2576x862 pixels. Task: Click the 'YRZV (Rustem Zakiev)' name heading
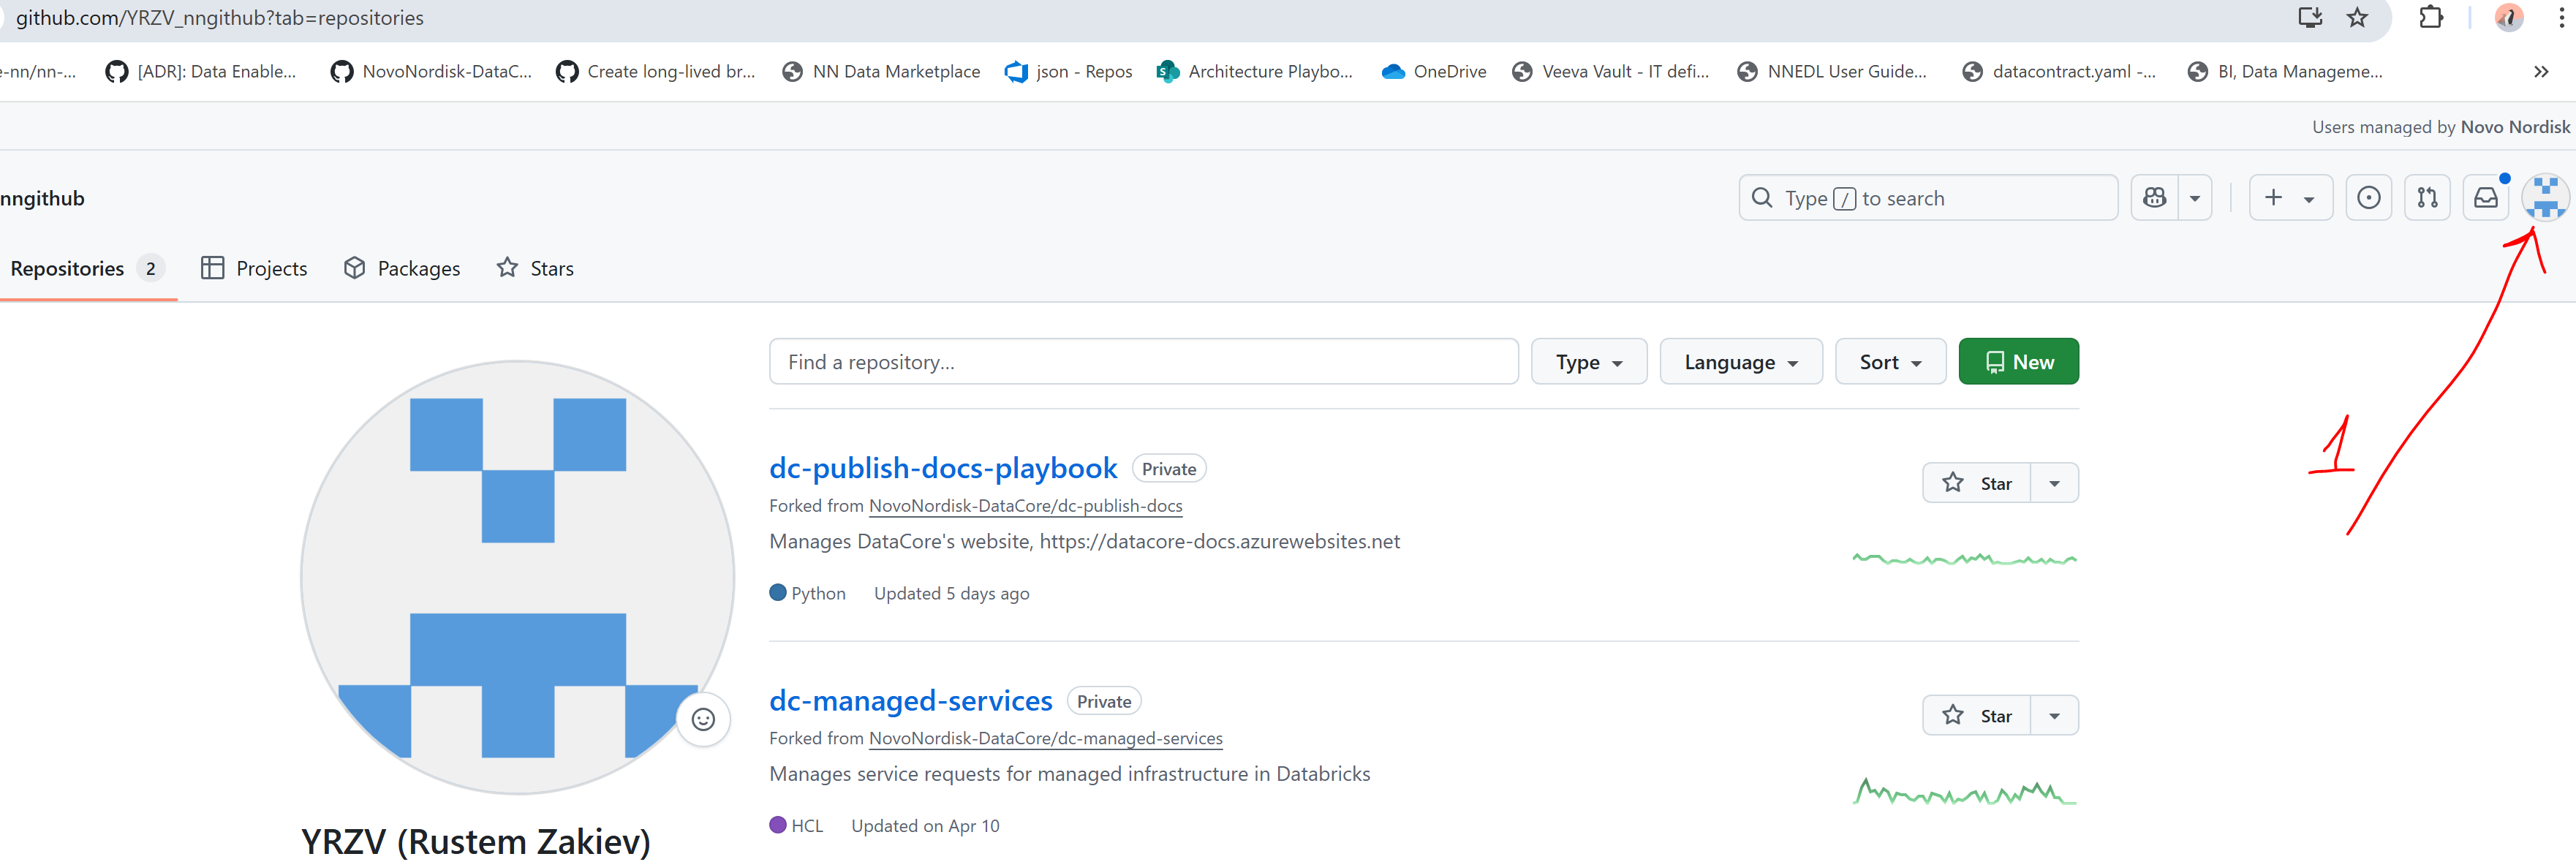point(476,842)
